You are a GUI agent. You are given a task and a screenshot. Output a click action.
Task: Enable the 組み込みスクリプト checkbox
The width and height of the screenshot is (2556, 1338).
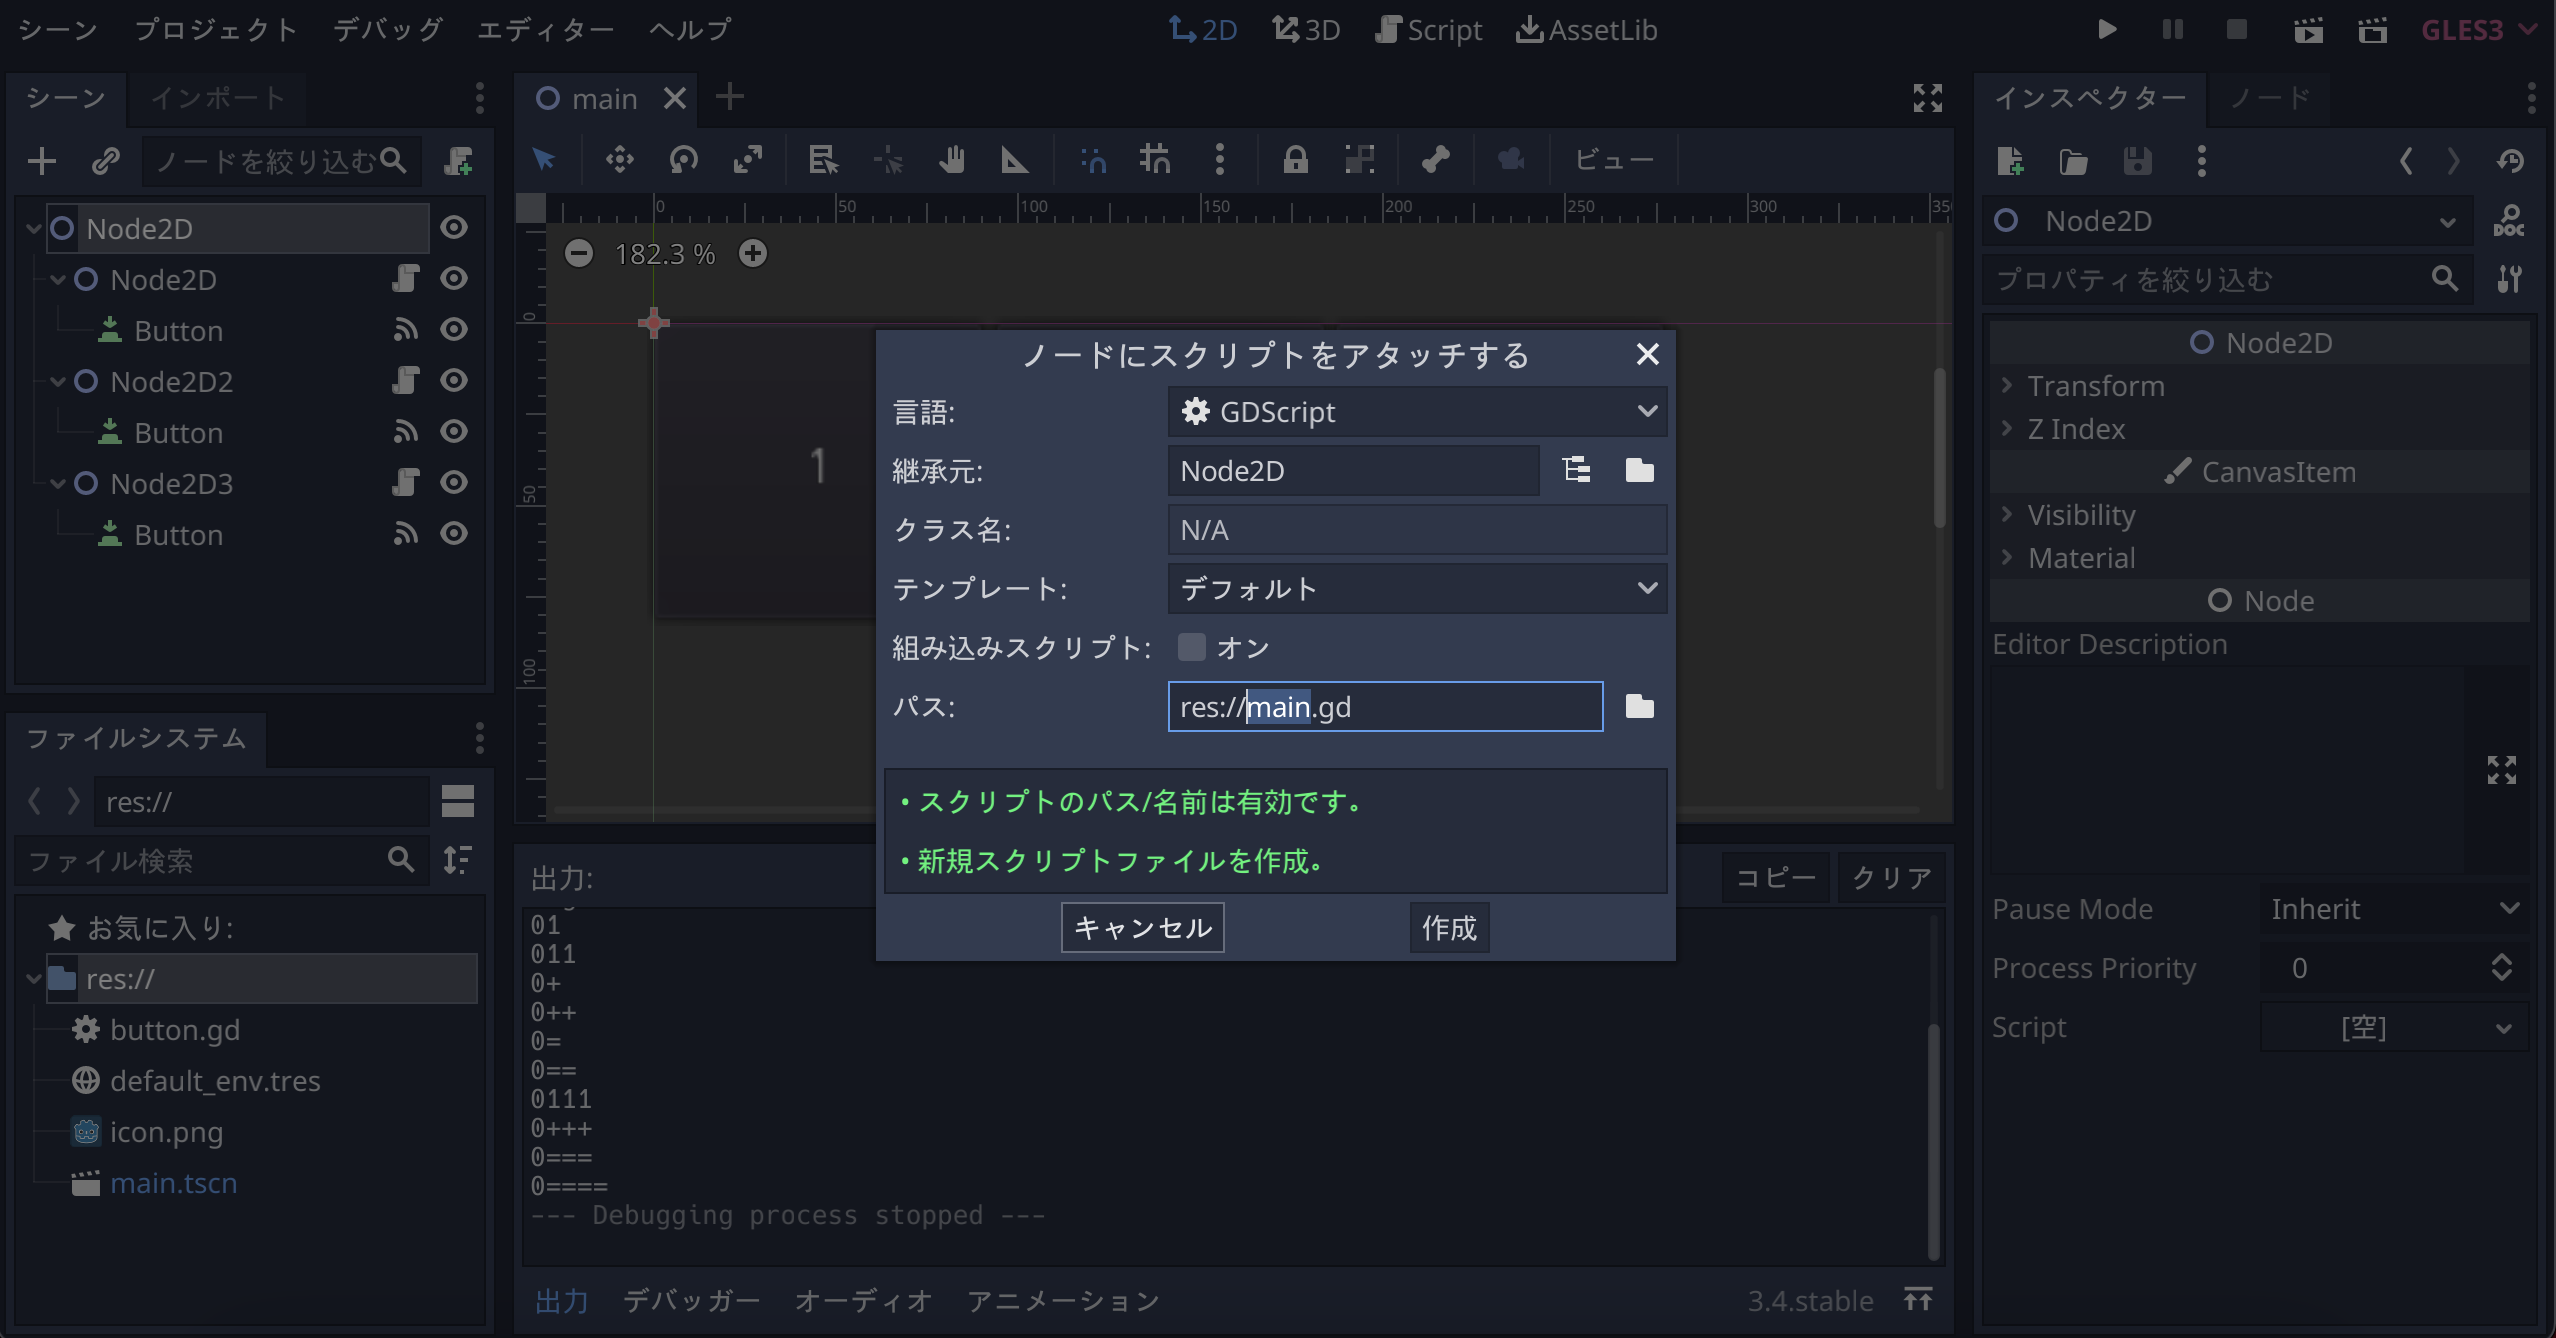[x=1190, y=647]
